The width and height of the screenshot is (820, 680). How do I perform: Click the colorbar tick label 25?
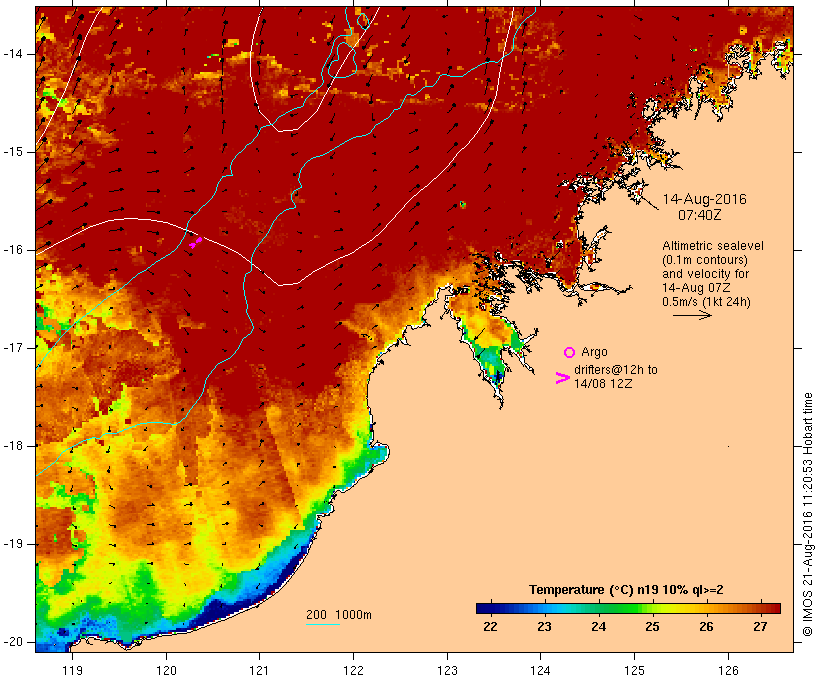point(652,627)
